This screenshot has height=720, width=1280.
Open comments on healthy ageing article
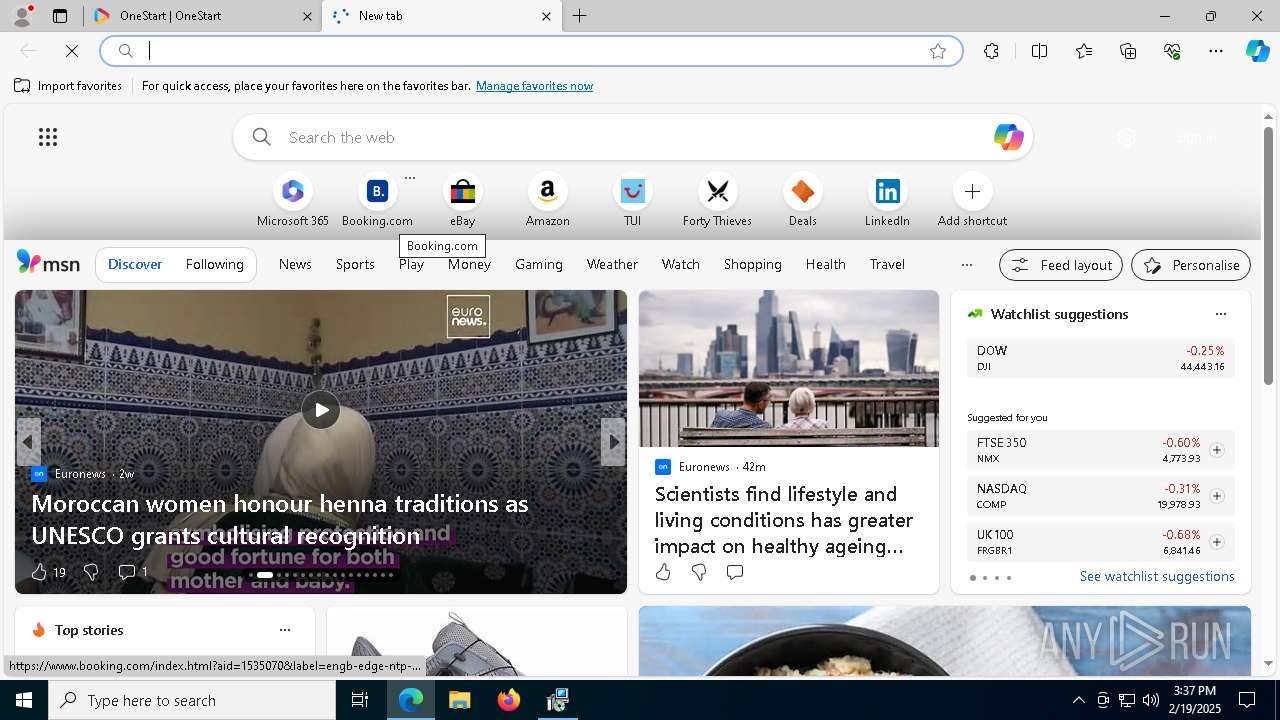click(x=735, y=572)
